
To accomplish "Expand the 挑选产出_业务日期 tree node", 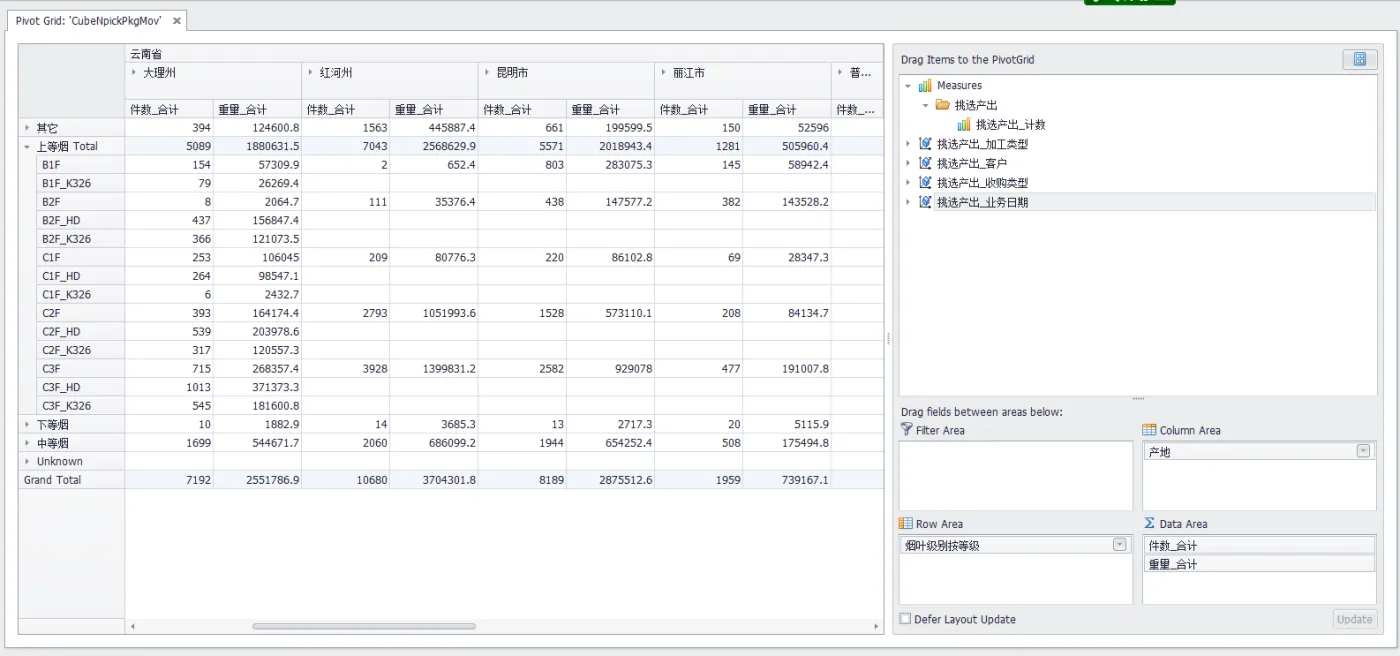I will [908, 202].
